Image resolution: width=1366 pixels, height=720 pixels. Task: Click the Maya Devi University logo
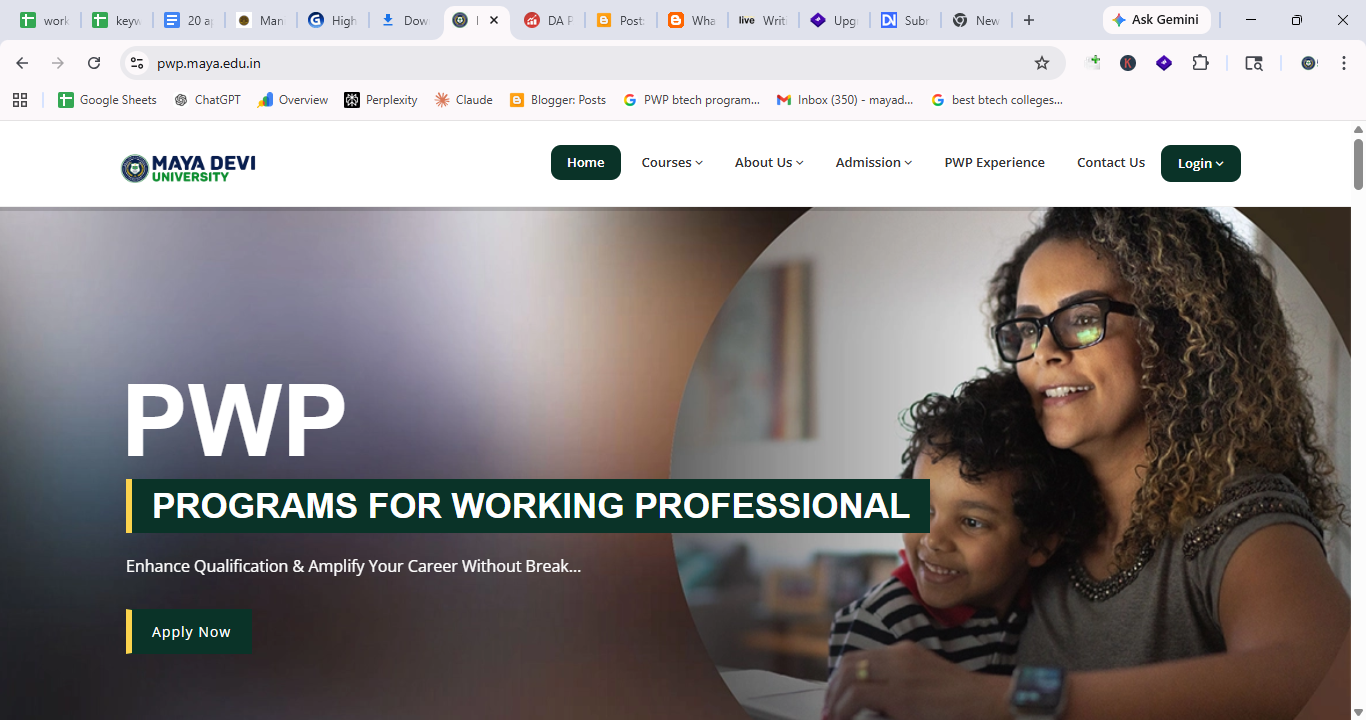tap(188, 168)
